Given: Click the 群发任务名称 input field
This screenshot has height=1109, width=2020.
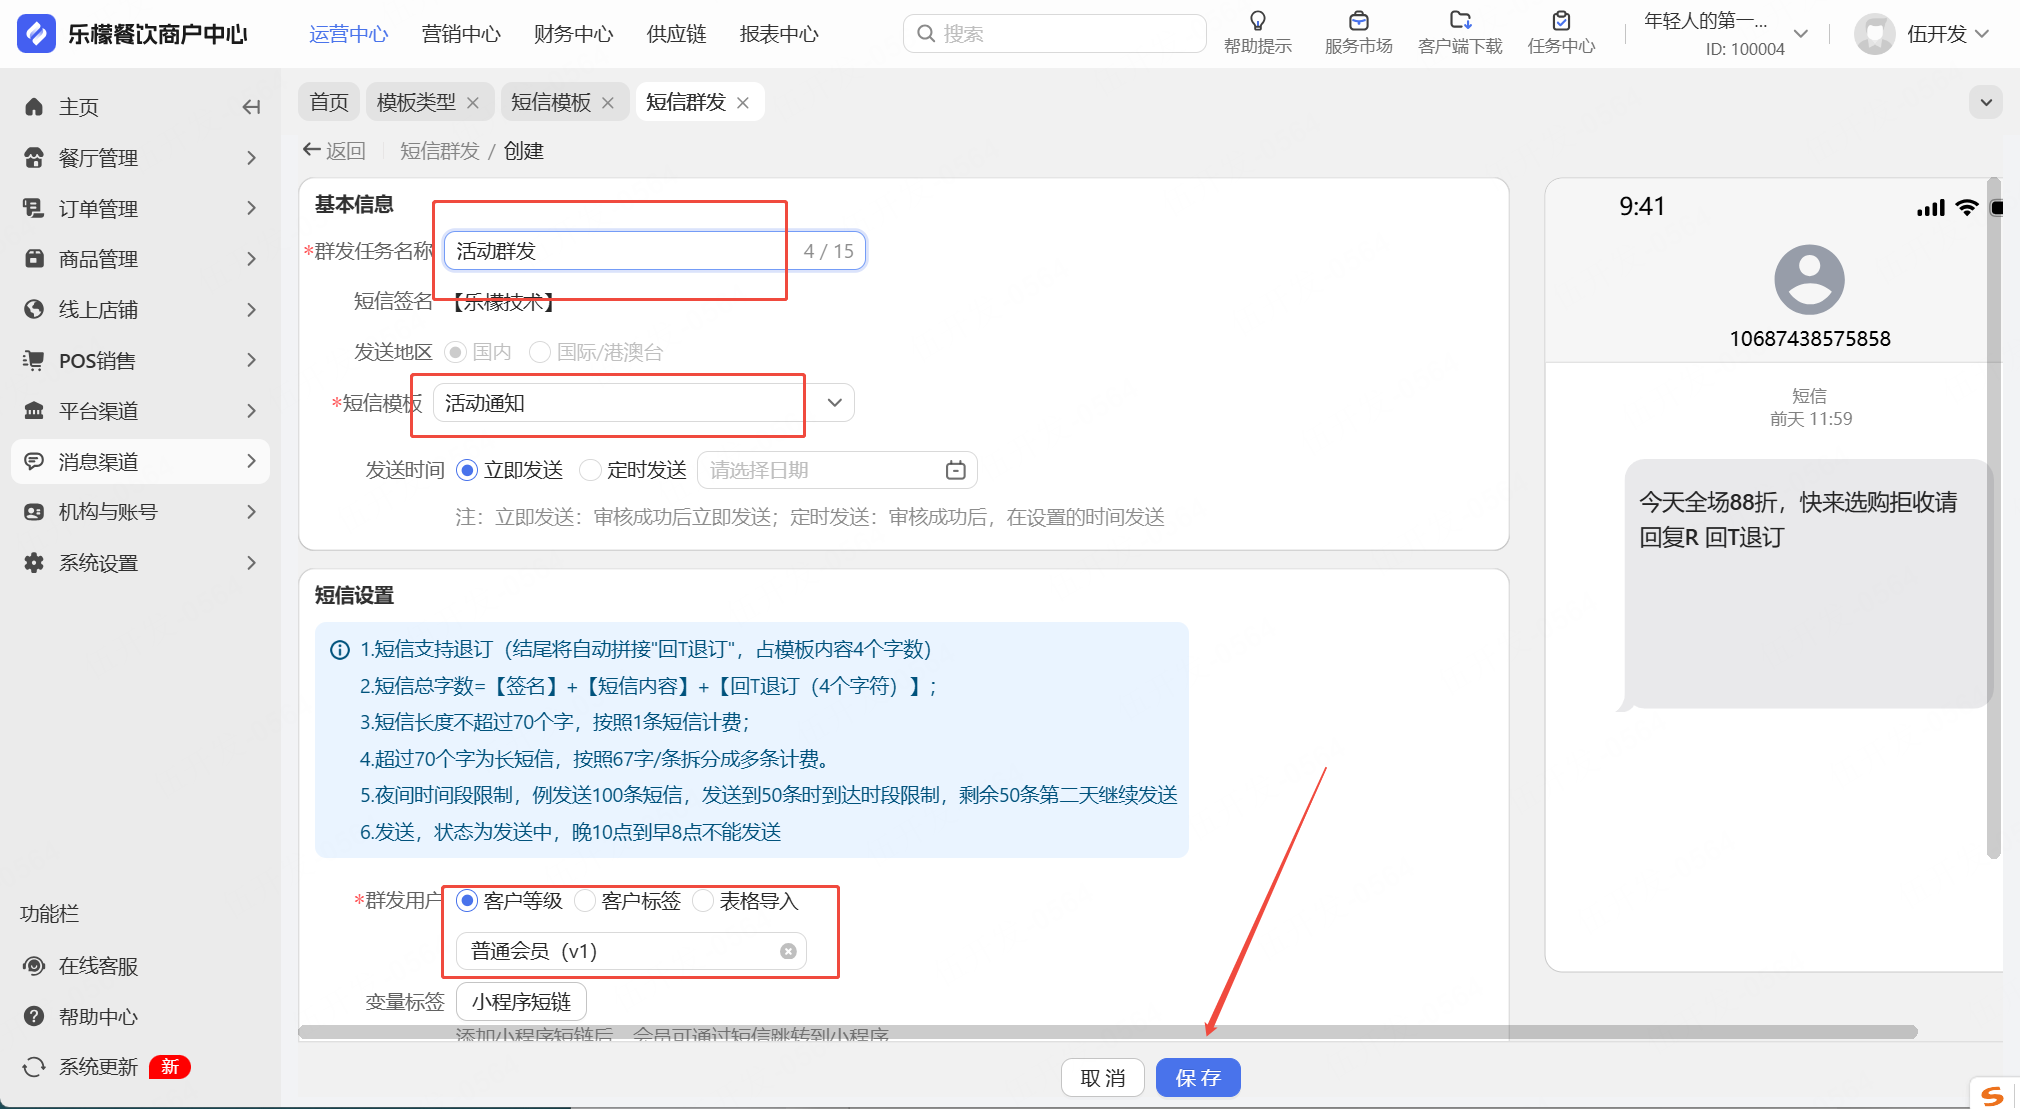Looking at the screenshot, I should (x=620, y=251).
